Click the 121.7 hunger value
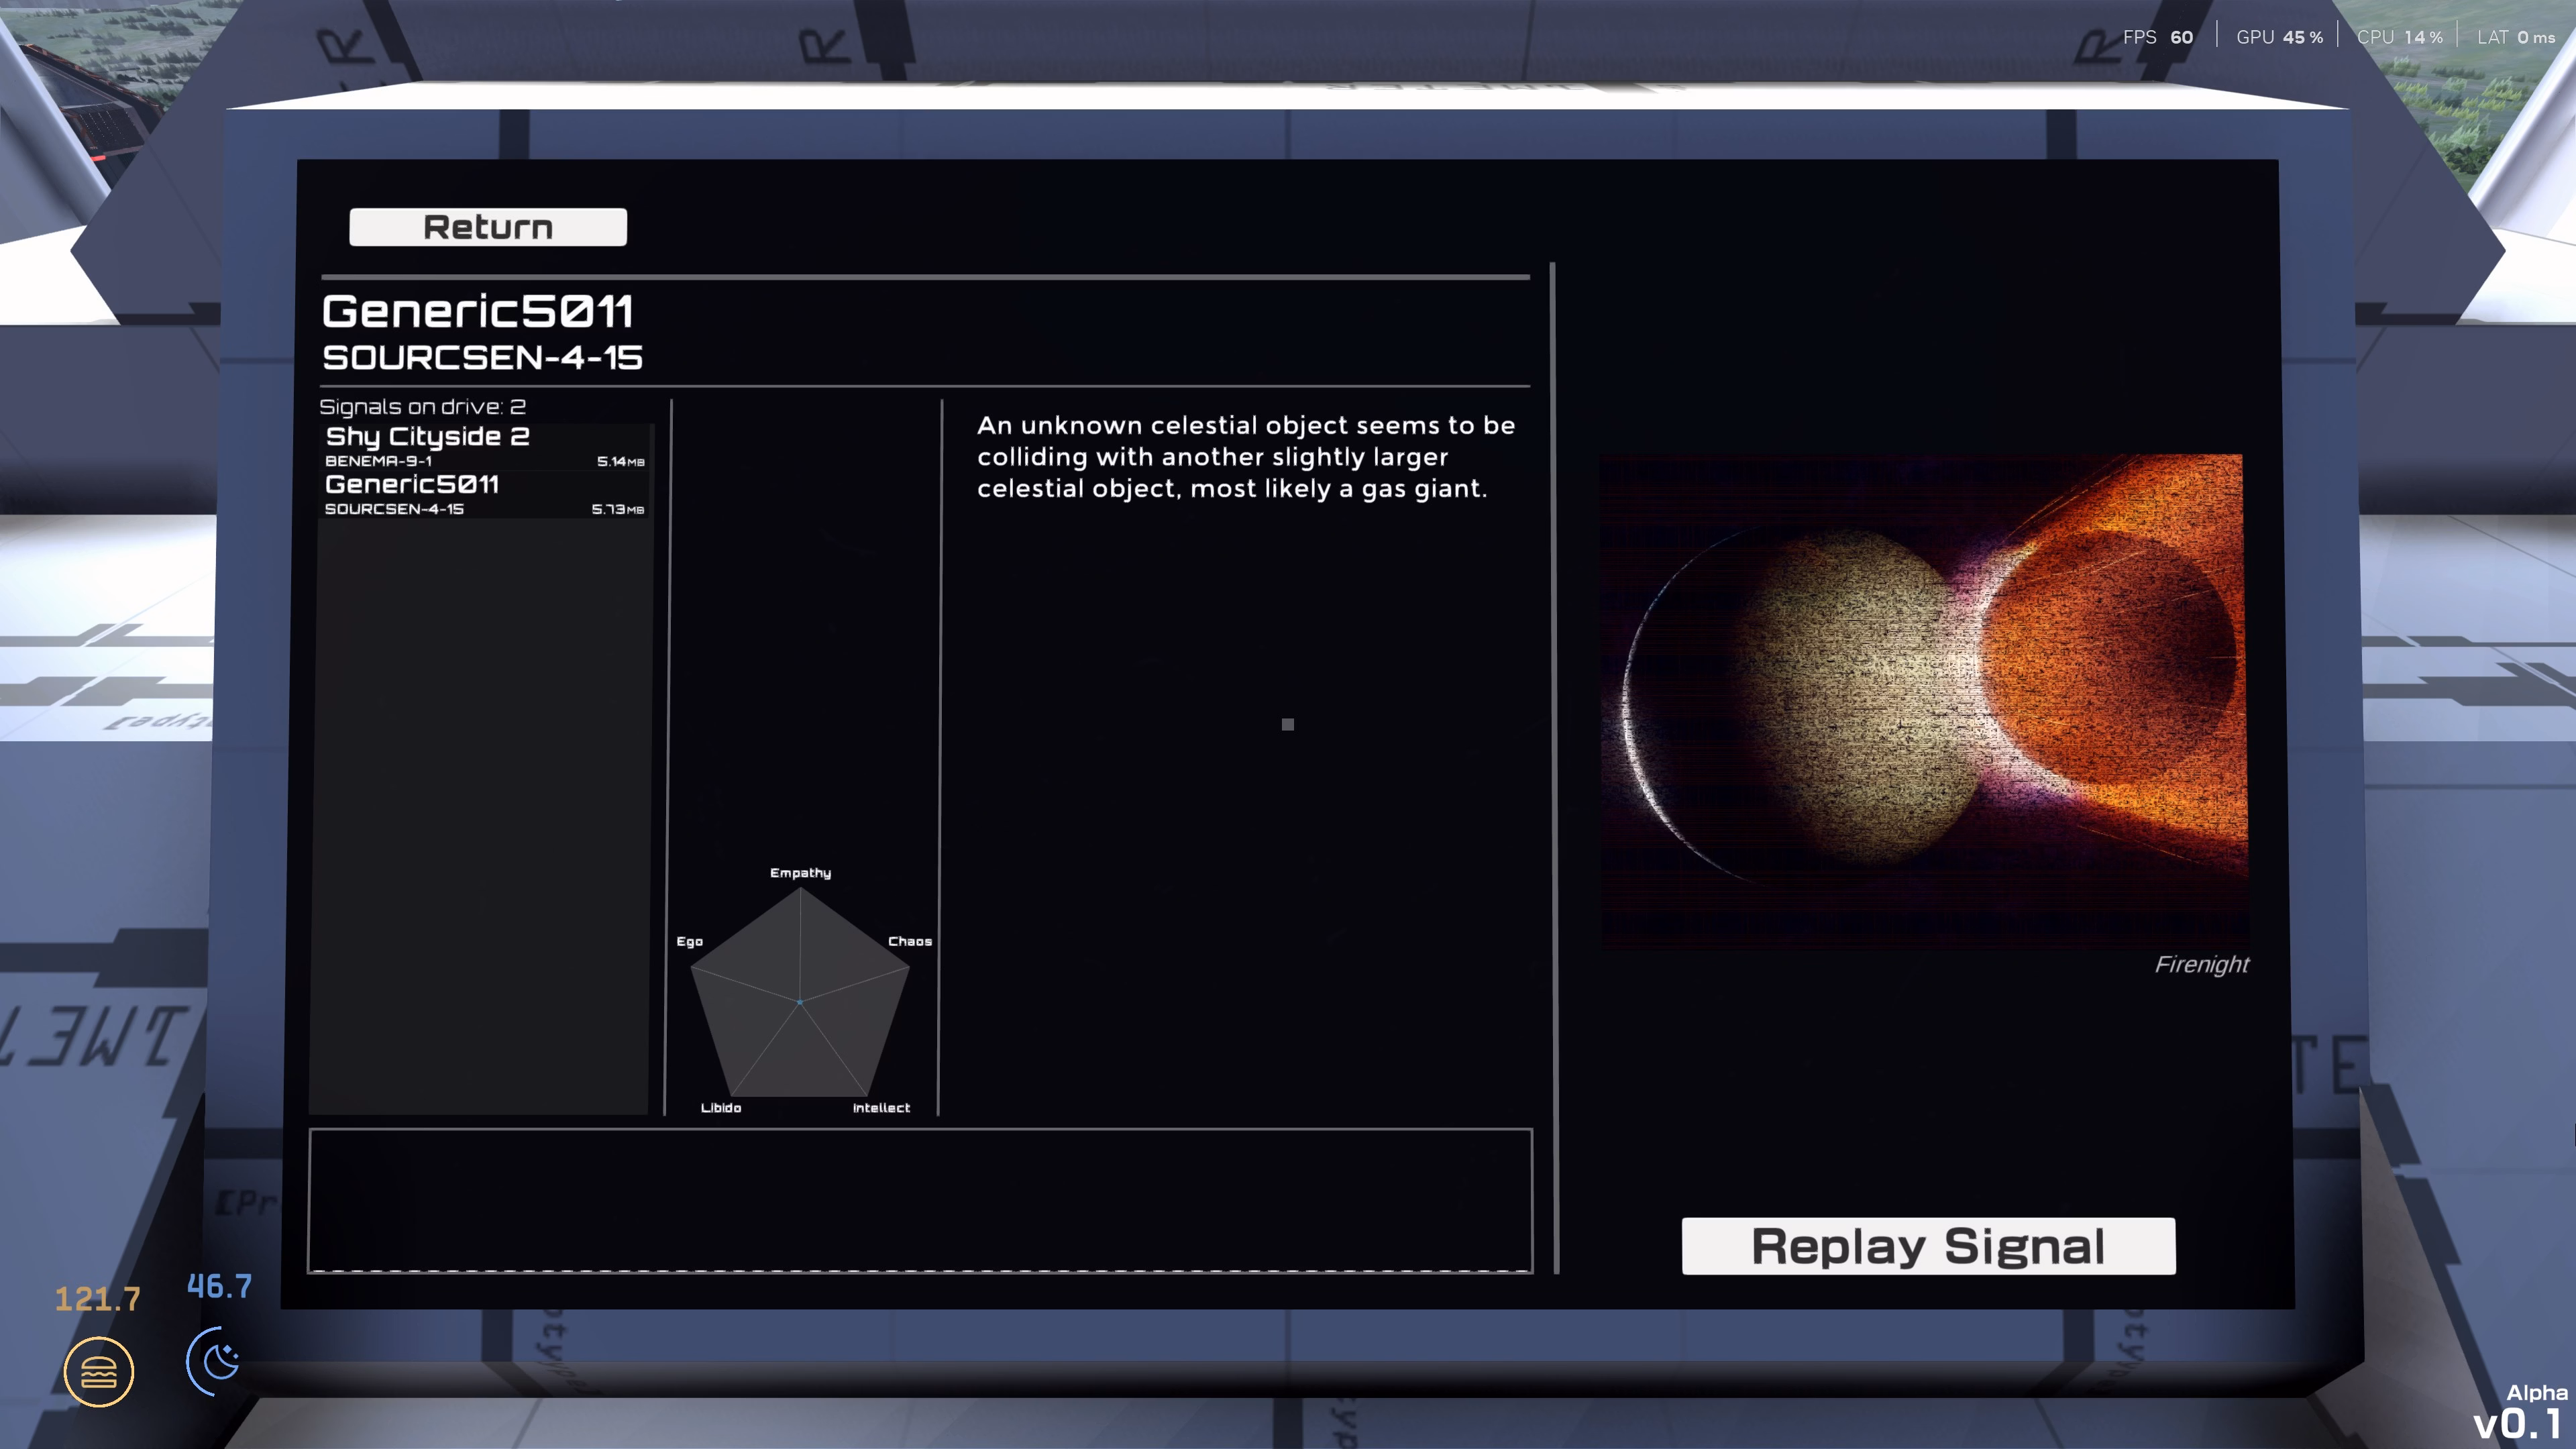The height and width of the screenshot is (1449, 2576). pyautogui.click(x=97, y=1299)
